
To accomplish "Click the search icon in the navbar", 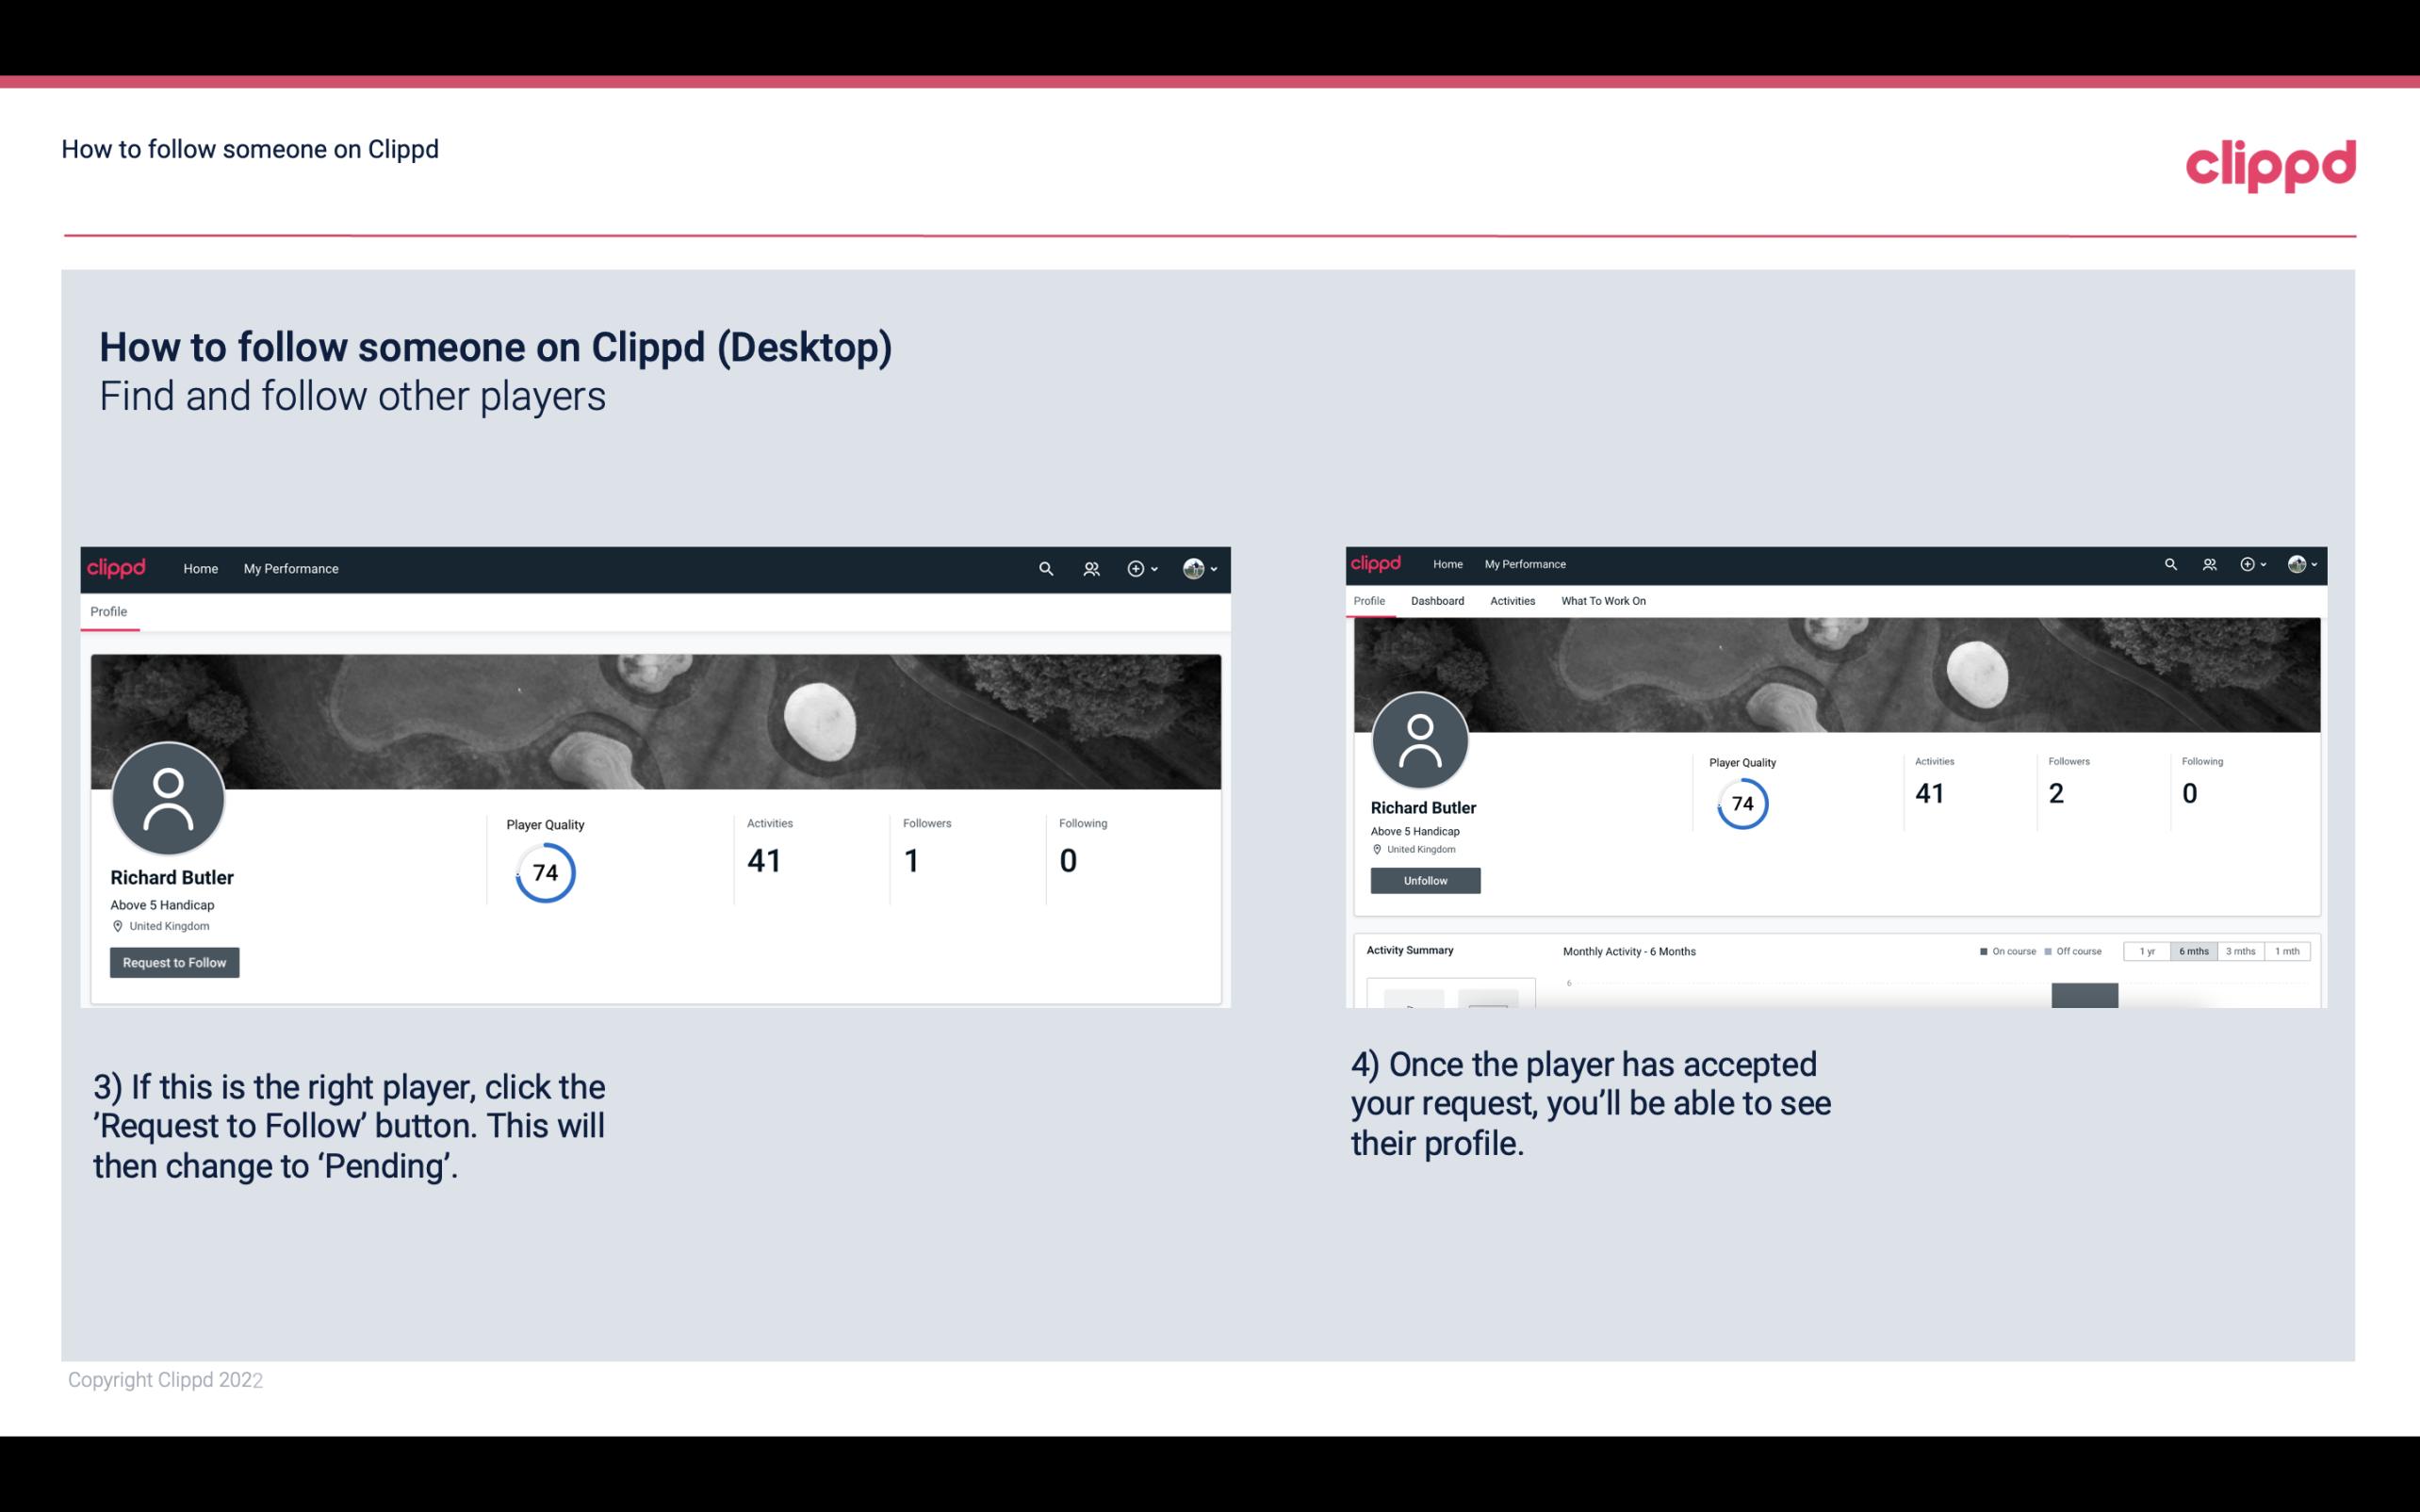I will click(x=1043, y=568).
